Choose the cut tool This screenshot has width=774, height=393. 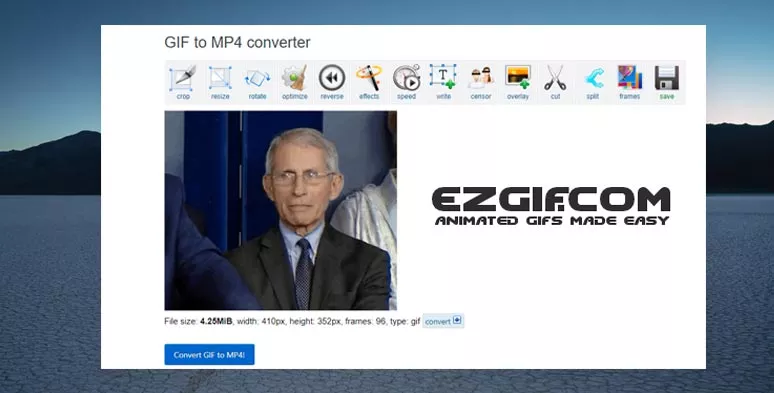[x=555, y=82]
